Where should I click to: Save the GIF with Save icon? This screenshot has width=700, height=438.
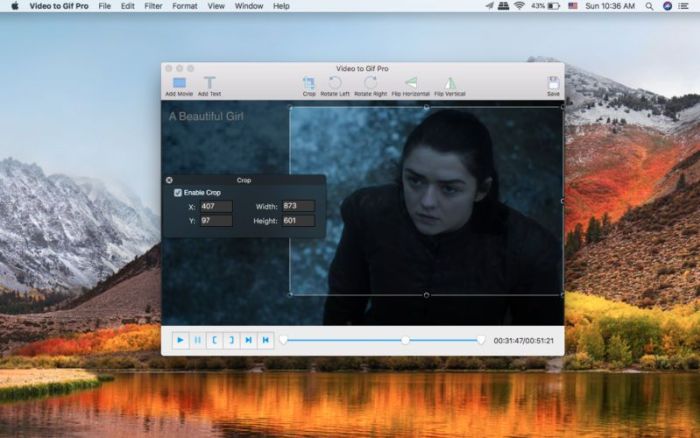[553, 84]
